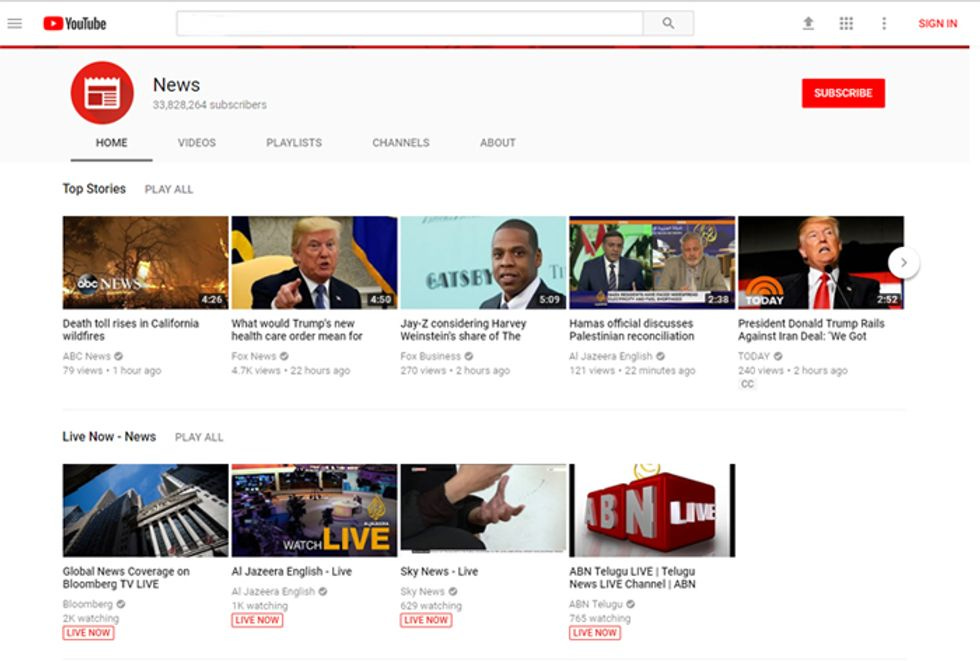The image size is (980, 661).
Task: Open the ABN Telugu channel name
Action: (596, 604)
